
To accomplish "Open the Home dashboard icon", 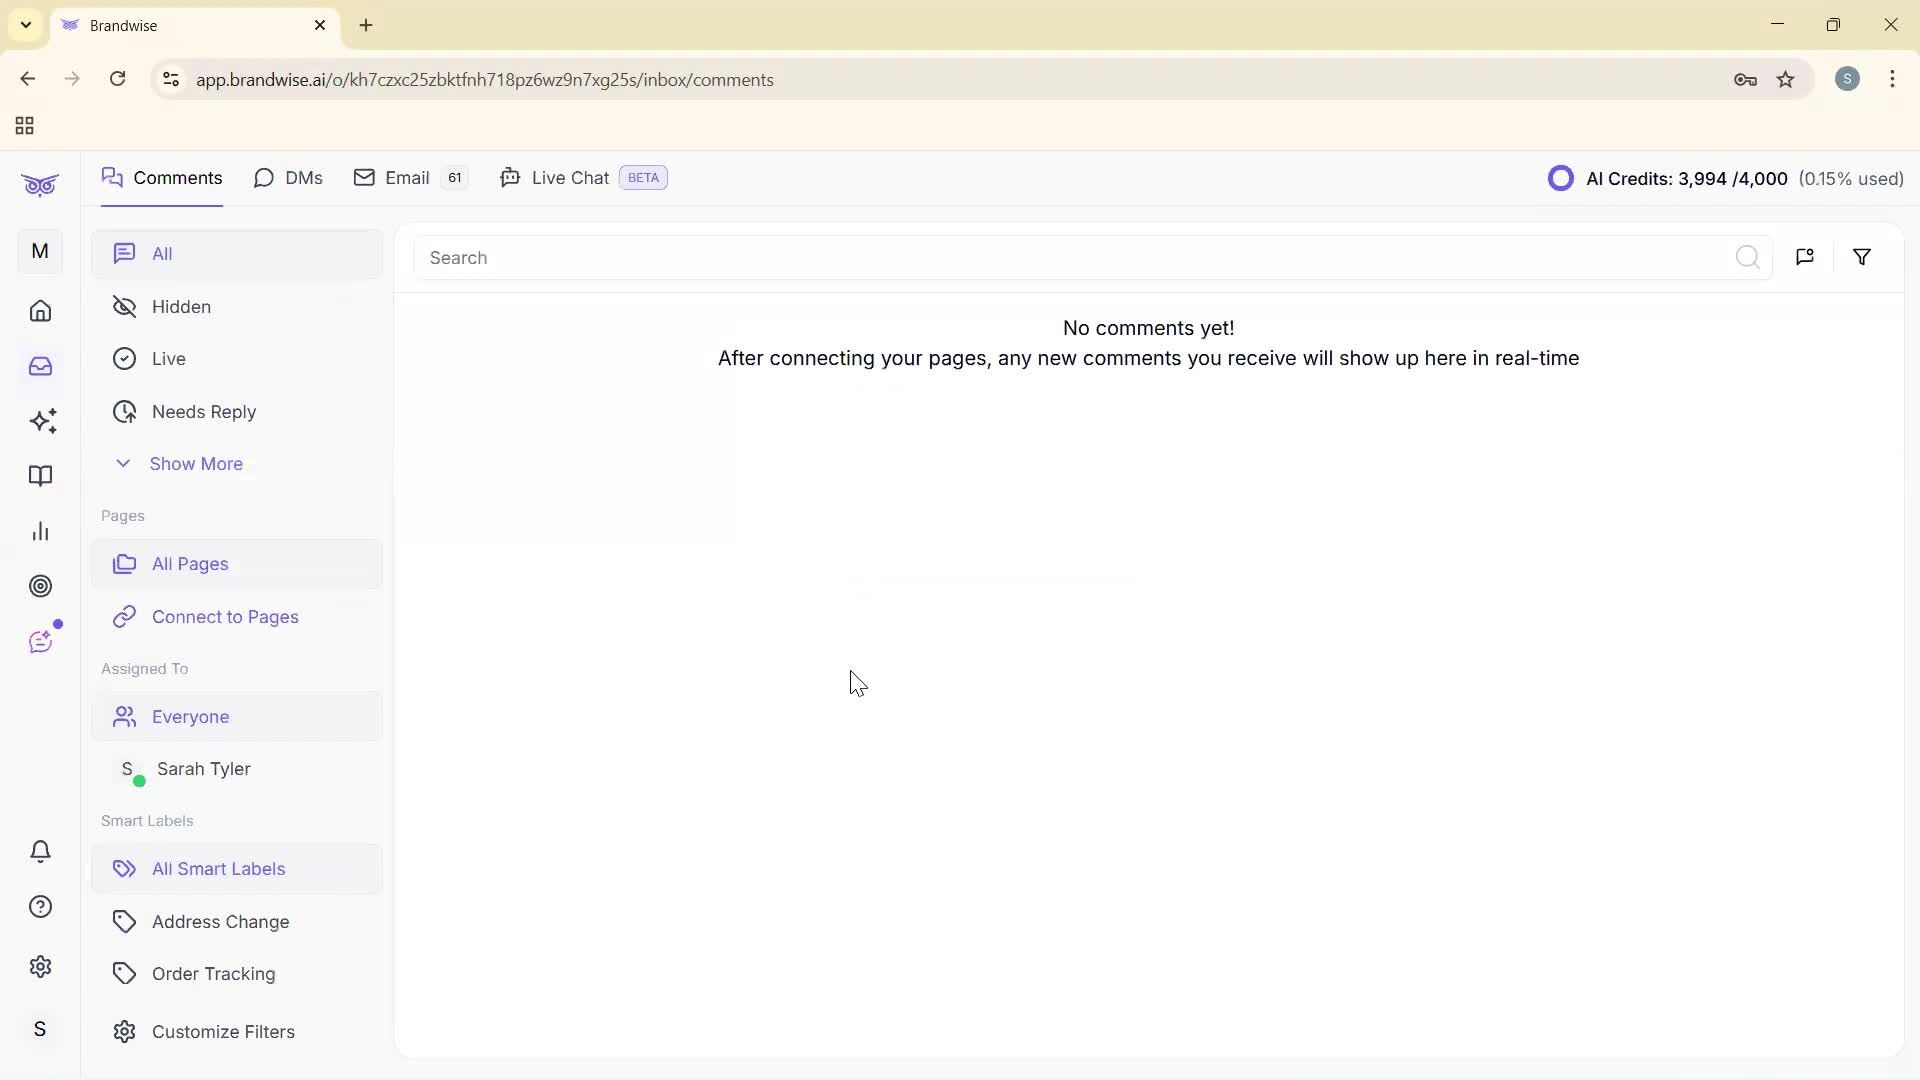I will pos(40,311).
